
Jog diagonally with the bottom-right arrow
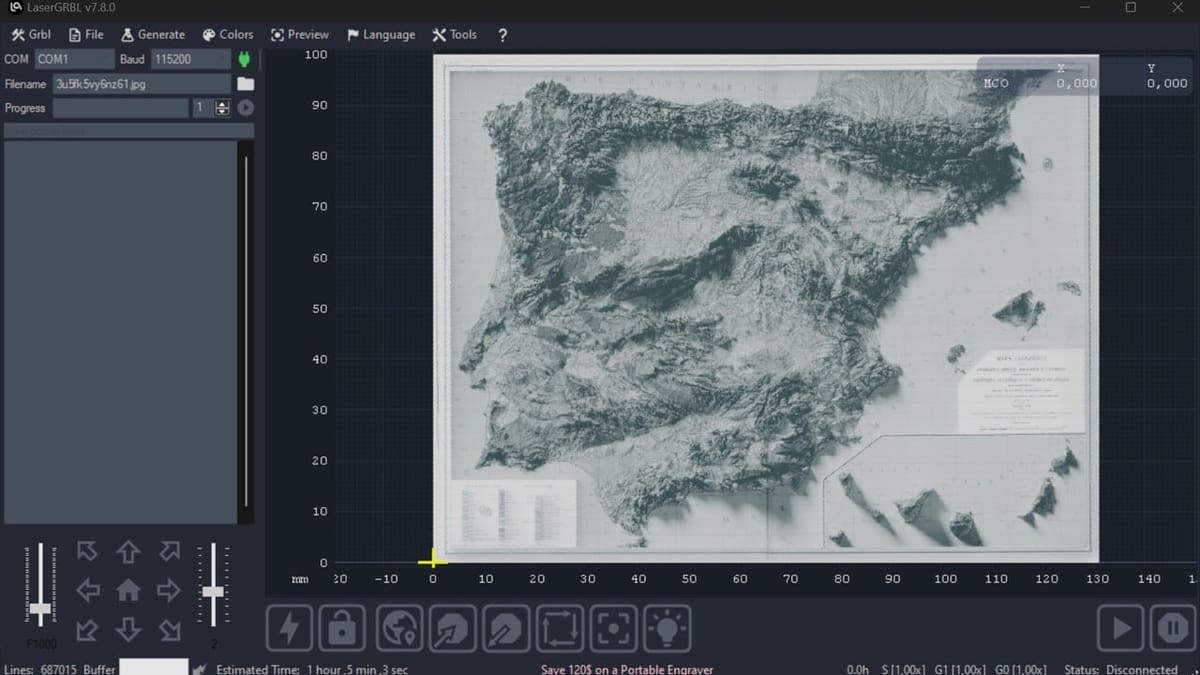tap(169, 630)
